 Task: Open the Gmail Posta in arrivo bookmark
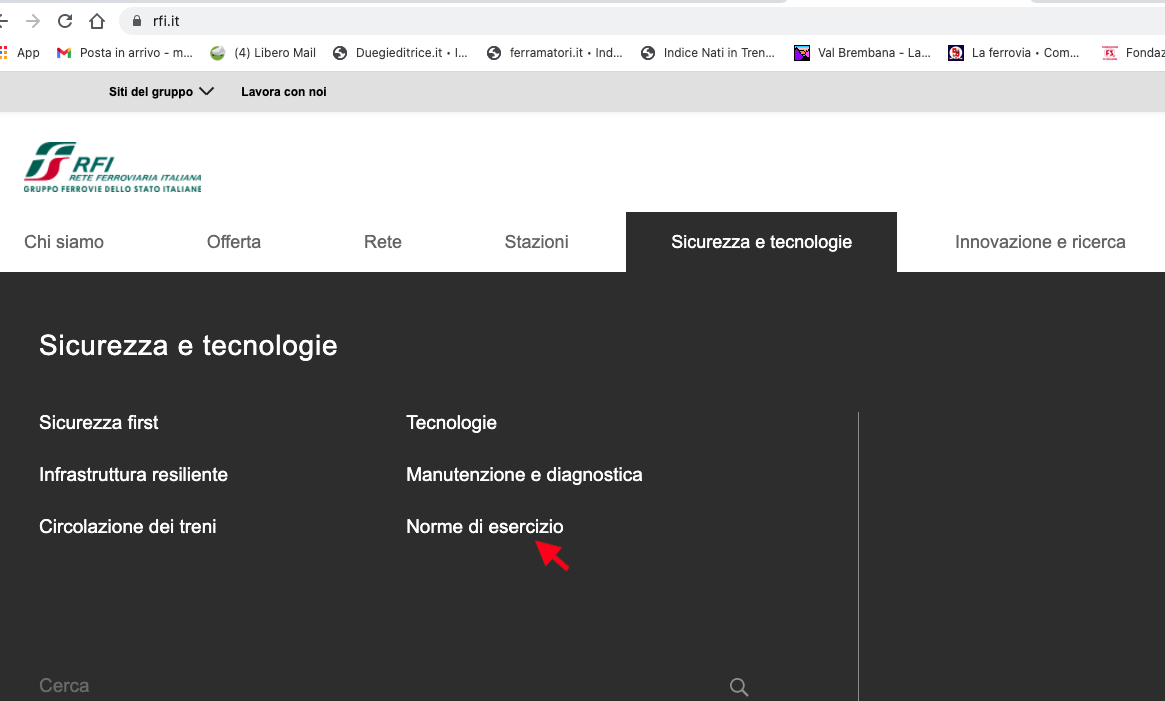(x=125, y=53)
